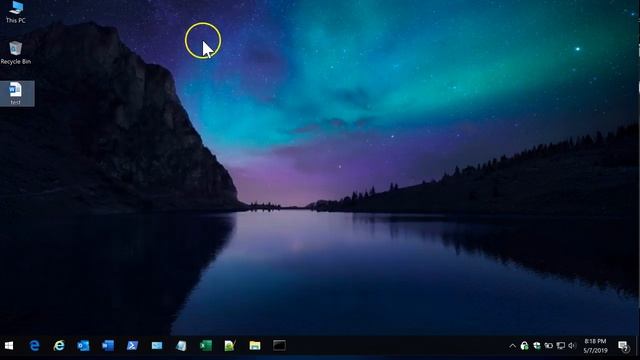Image resolution: width=640 pixels, height=360 pixels.
Task: Launch Internet Explorer from the taskbar
Action: pos(59,346)
